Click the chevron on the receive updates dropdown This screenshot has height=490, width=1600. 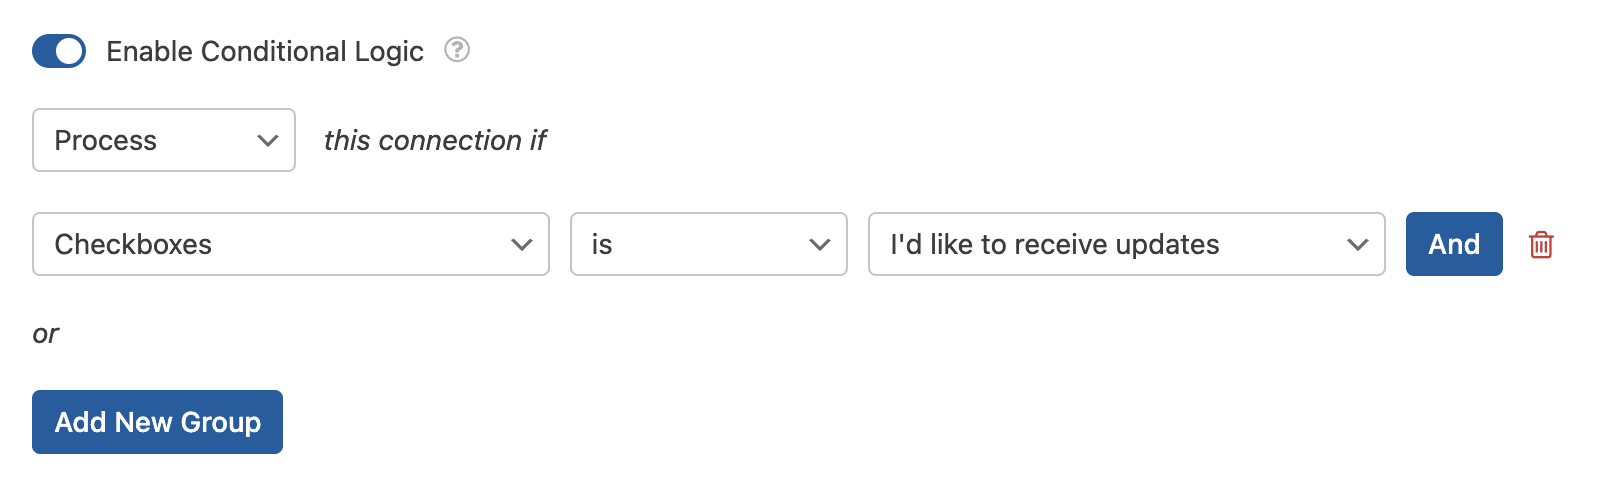click(1357, 245)
